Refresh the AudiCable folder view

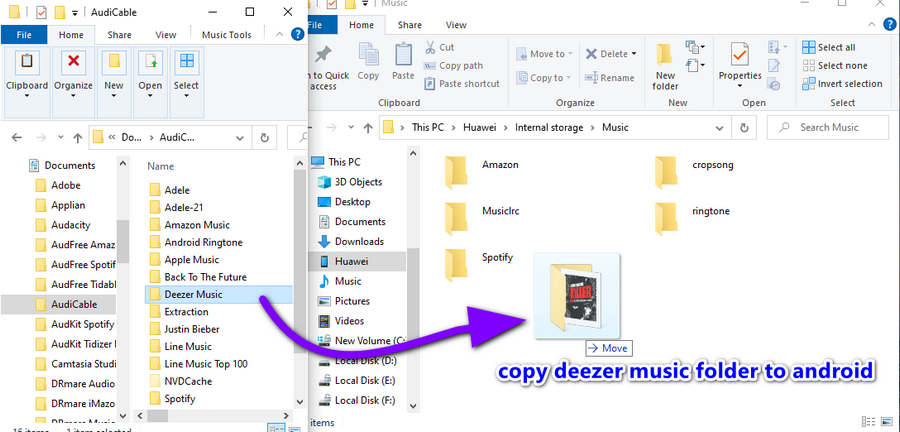[x=265, y=138]
